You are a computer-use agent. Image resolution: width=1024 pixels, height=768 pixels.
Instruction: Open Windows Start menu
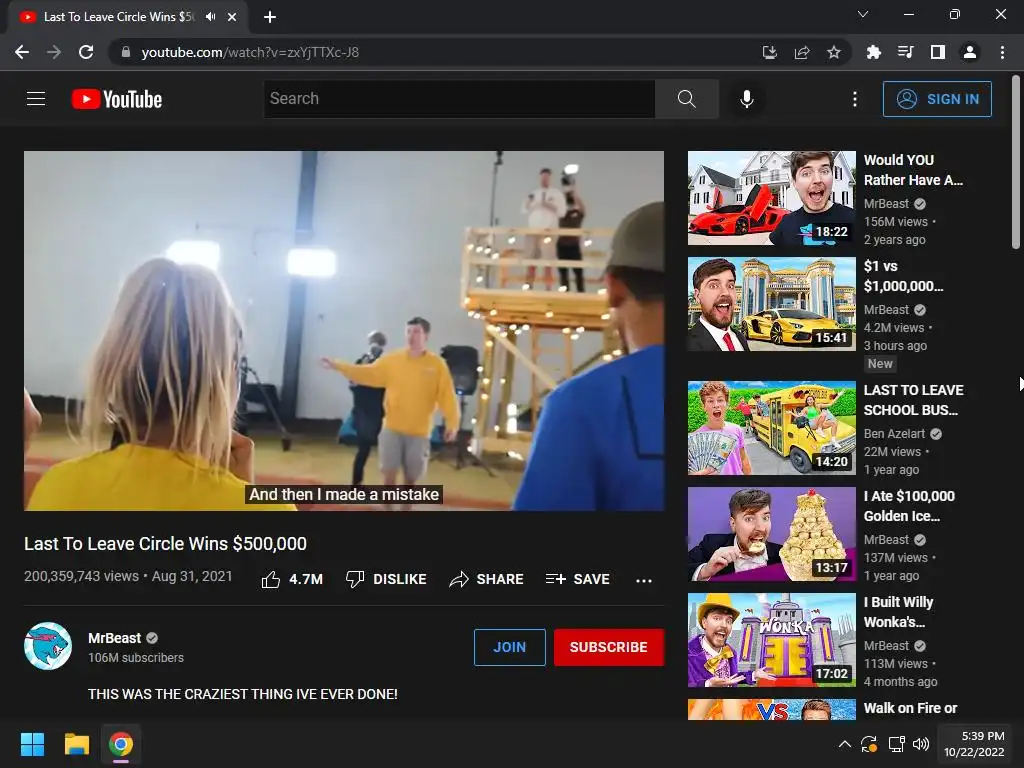pos(32,744)
